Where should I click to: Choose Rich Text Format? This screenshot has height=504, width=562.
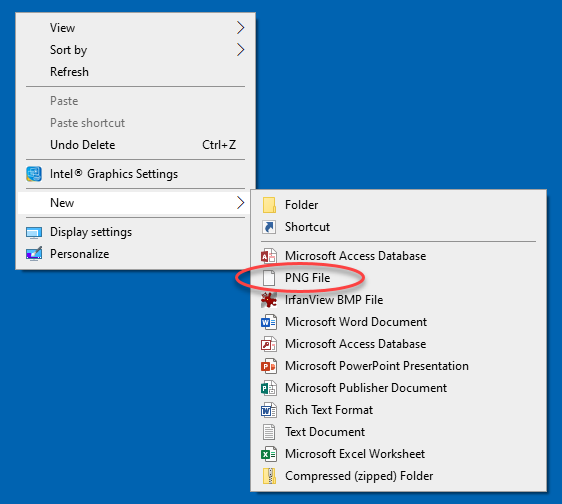399,410
